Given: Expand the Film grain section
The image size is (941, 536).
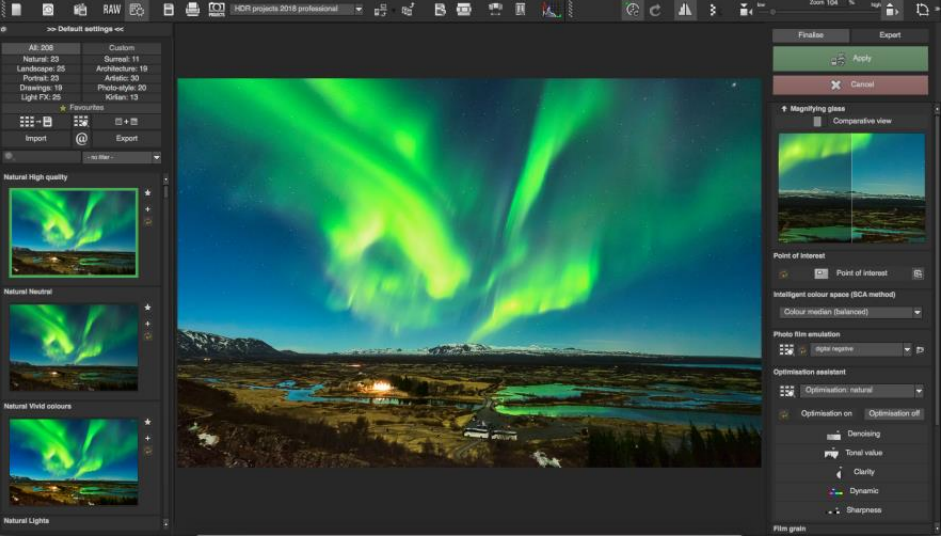Looking at the screenshot, I should 789,529.
